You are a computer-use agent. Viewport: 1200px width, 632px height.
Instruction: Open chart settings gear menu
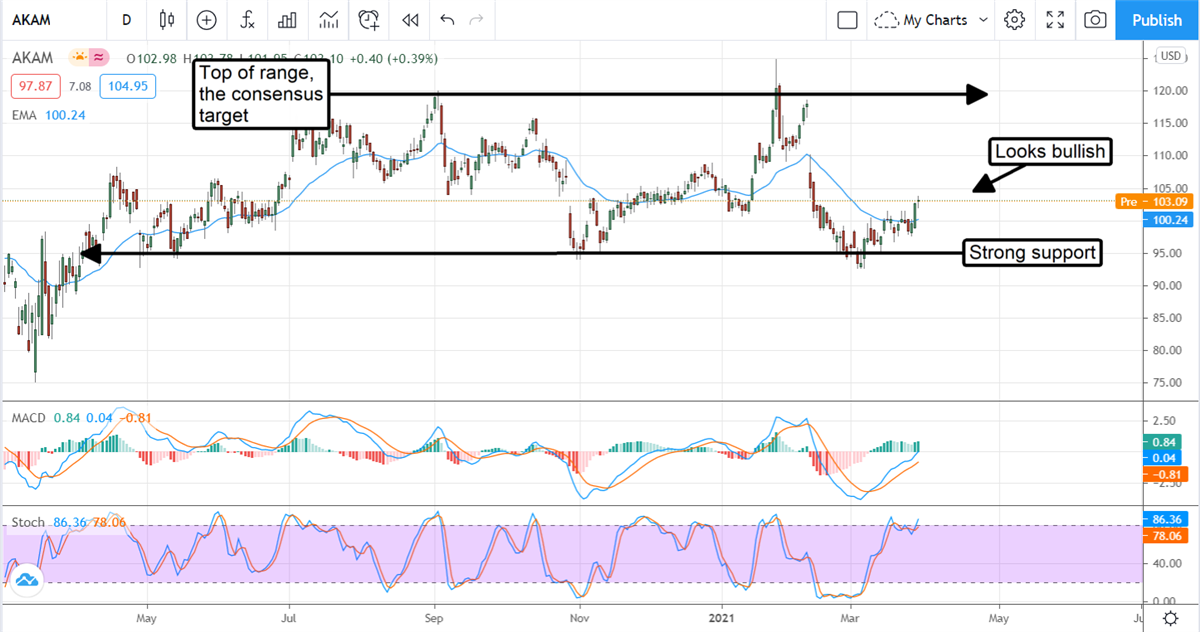pyautogui.click(x=1014, y=20)
